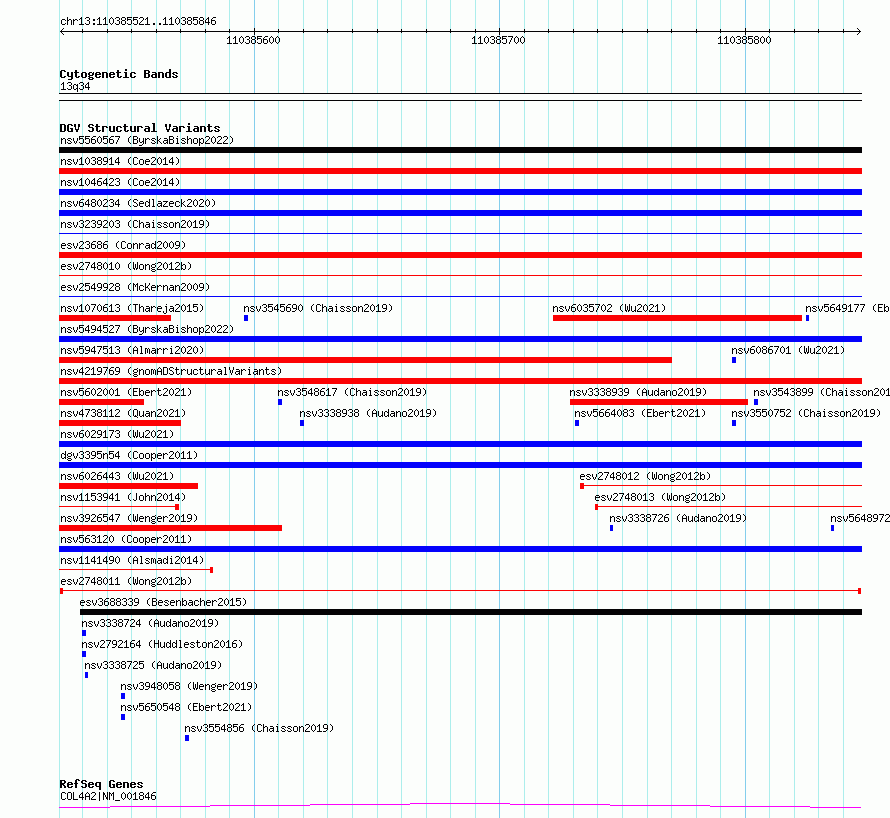Select the blue marker under nsv3338724 (Audano2019)
Viewport: 890px width, 818px height.
(x=84, y=633)
